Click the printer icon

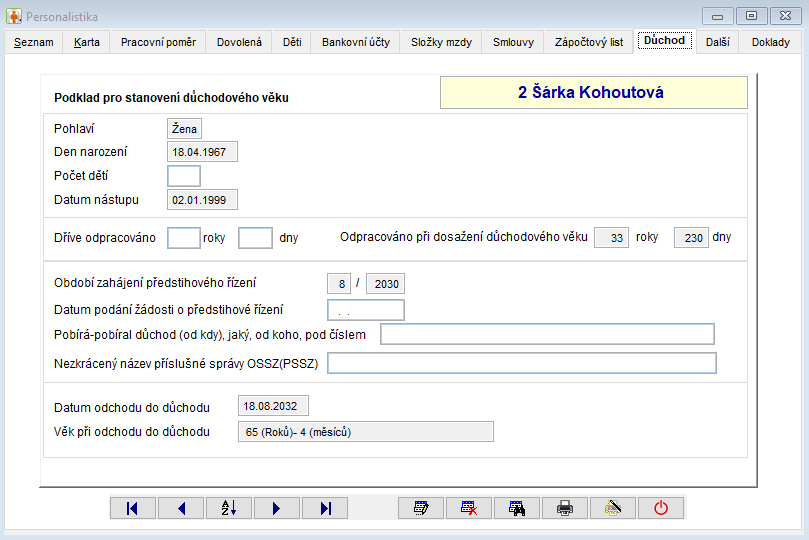(x=565, y=508)
